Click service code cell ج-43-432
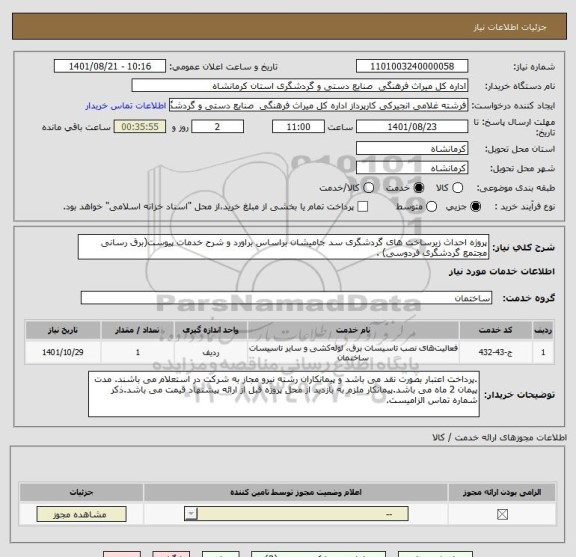 point(495,352)
